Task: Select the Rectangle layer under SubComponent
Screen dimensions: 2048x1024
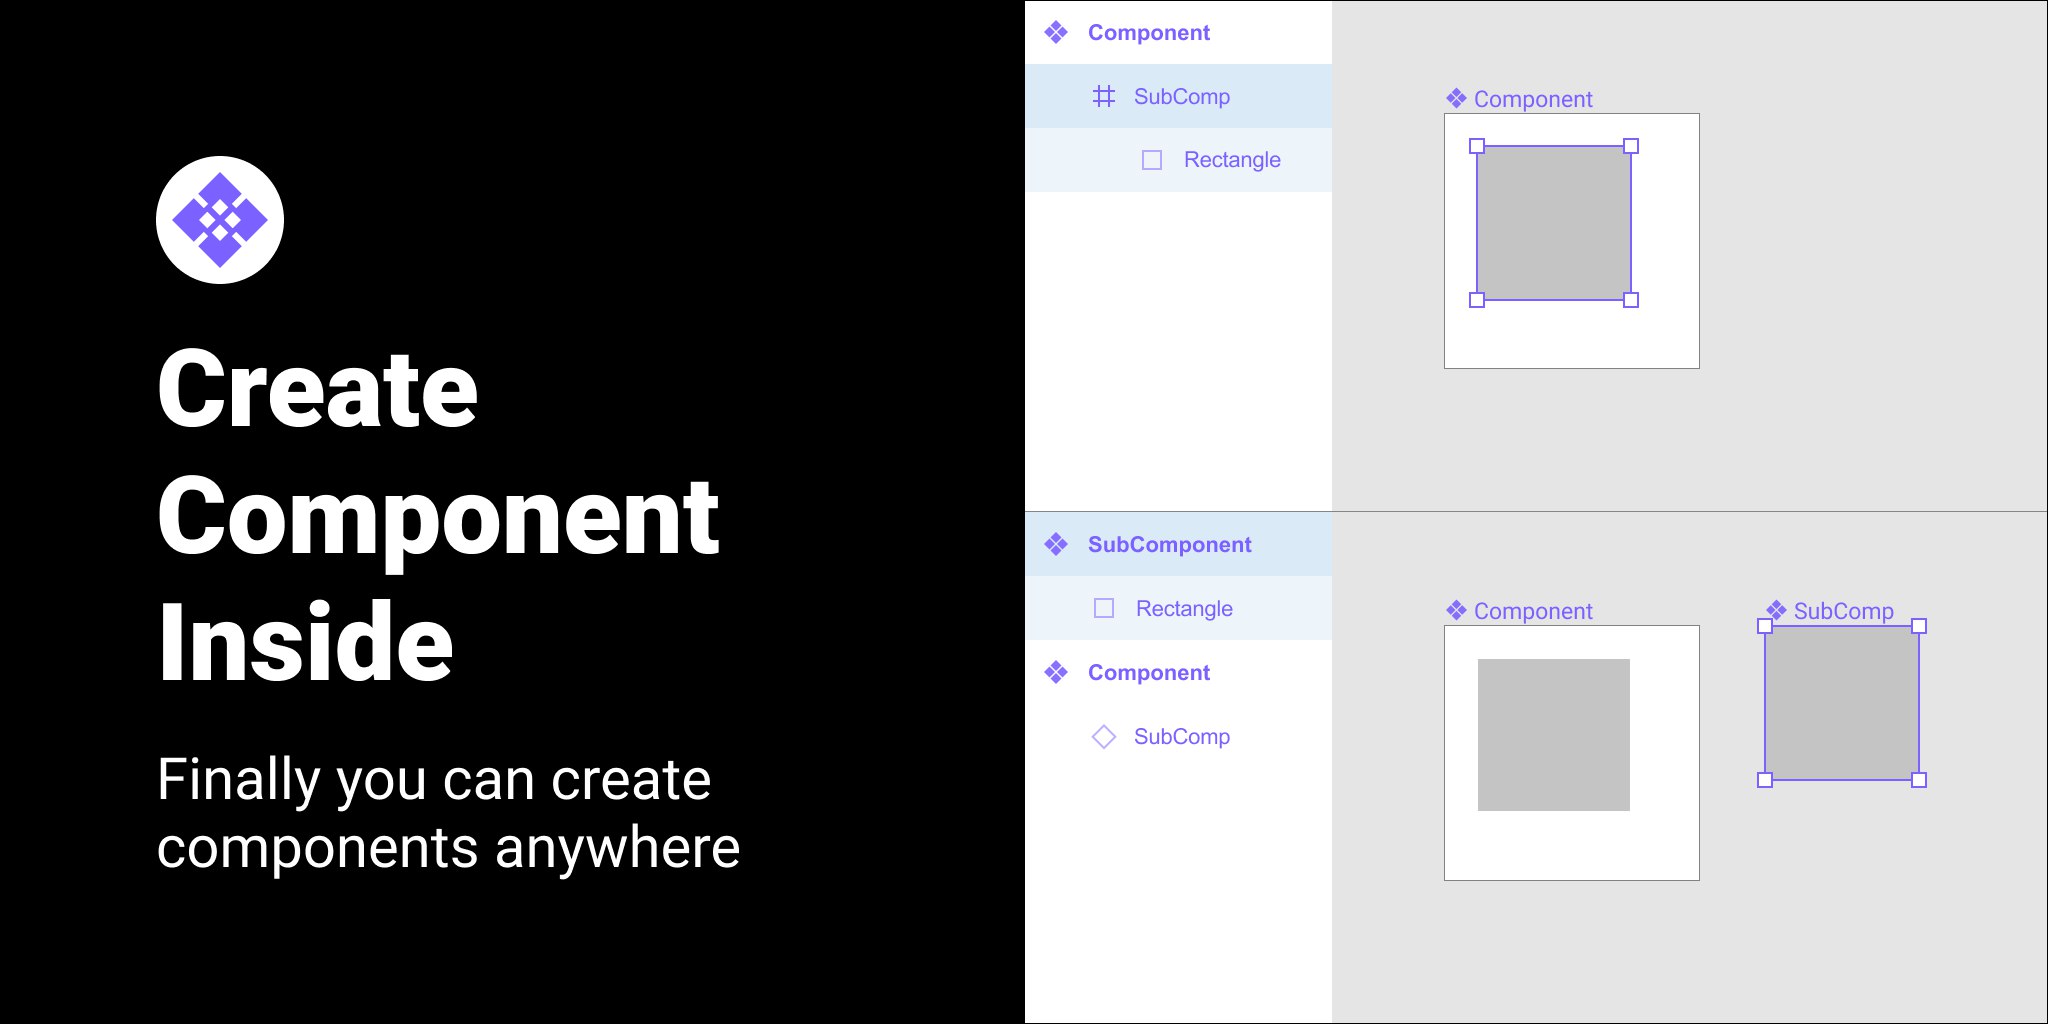Action: pos(1178,608)
